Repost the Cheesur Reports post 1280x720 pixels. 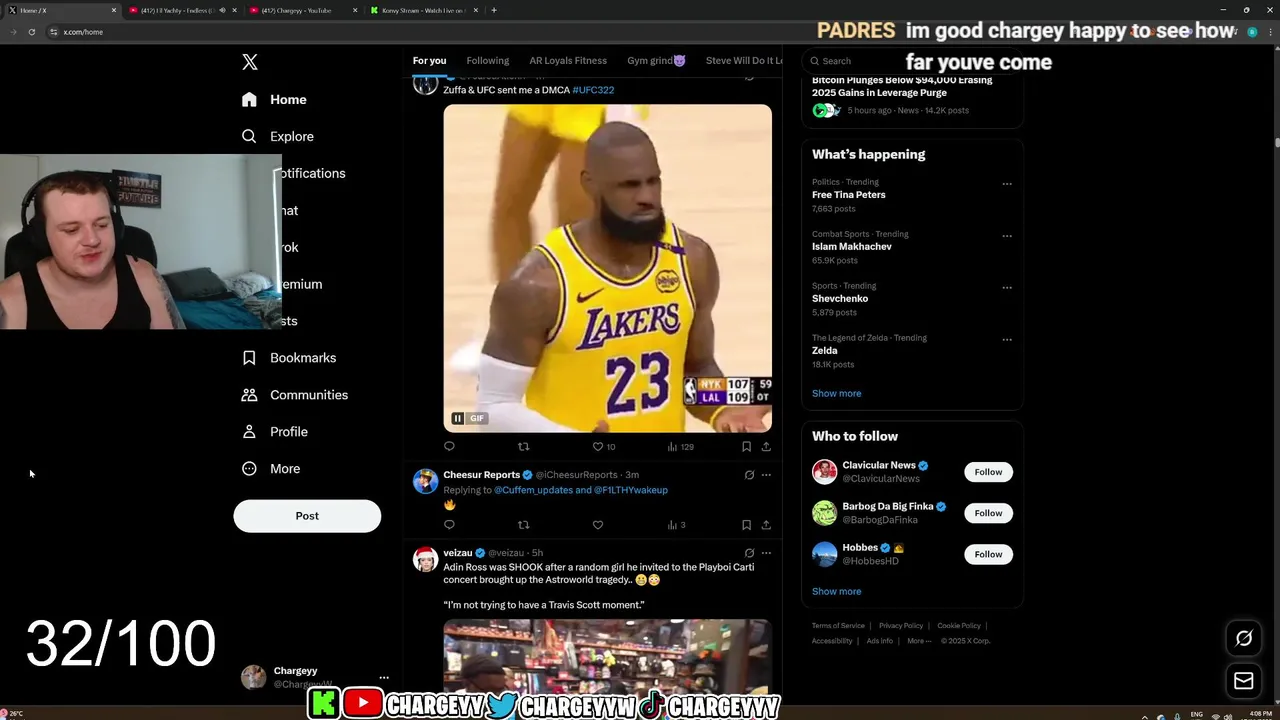523,525
